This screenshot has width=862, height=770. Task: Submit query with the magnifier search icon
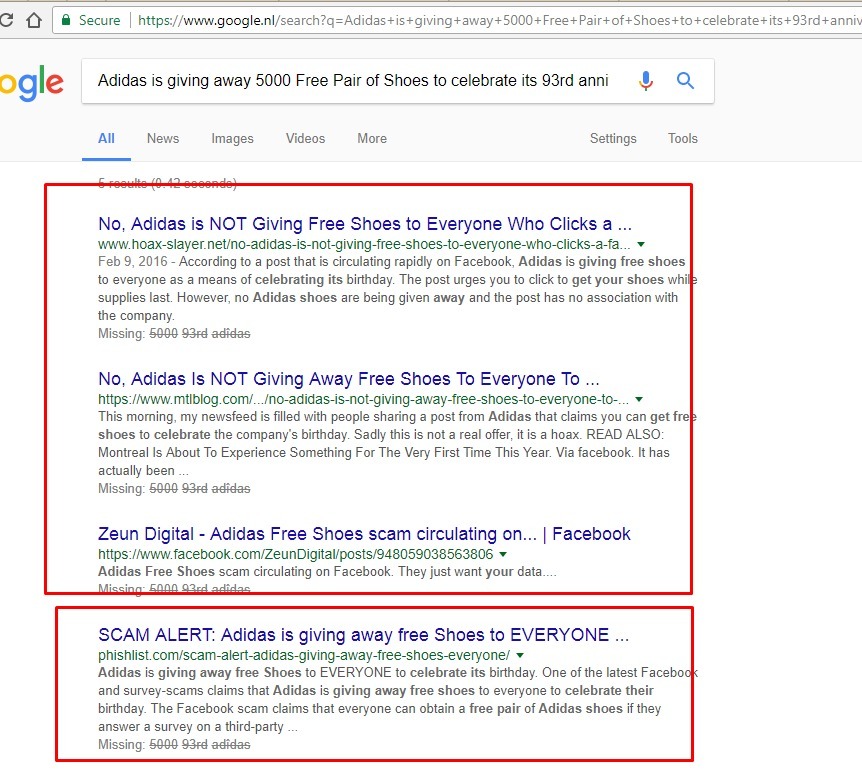685,81
